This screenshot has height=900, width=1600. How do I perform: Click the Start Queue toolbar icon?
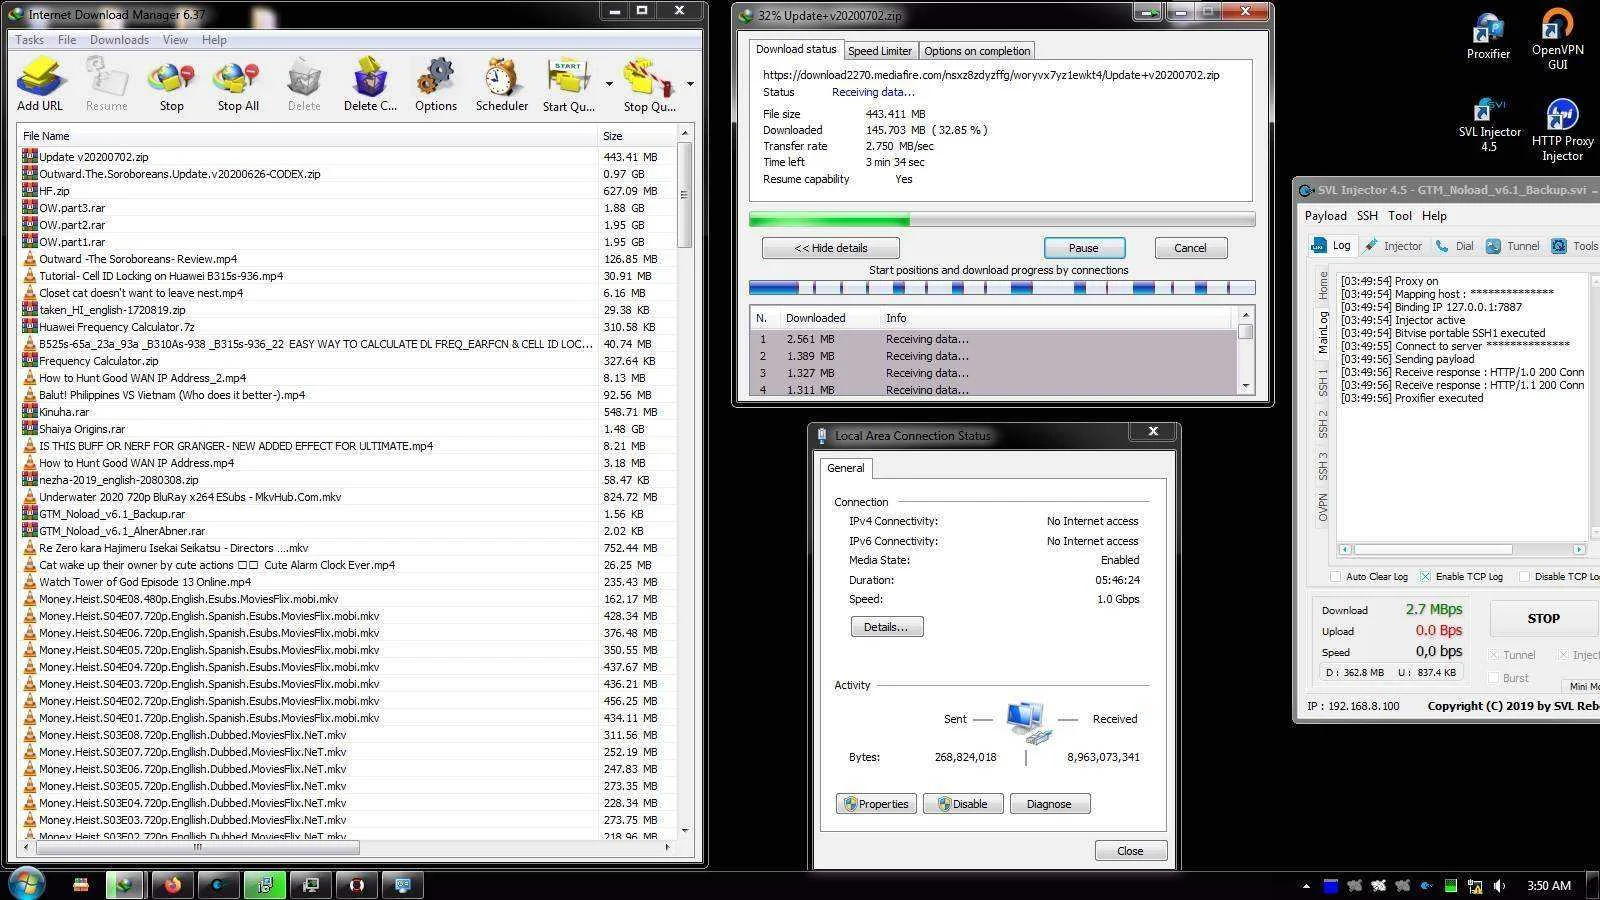tap(568, 84)
